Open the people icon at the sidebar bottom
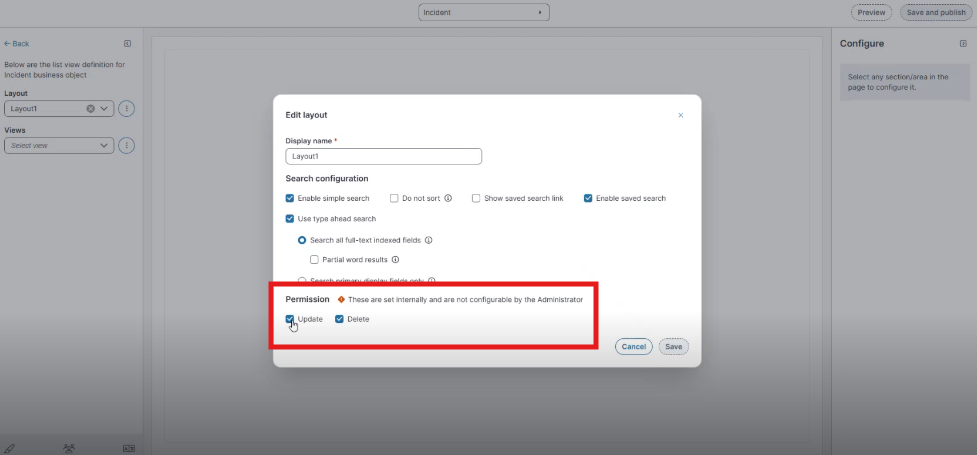The width and height of the screenshot is (977, 455). click(69, 448)
